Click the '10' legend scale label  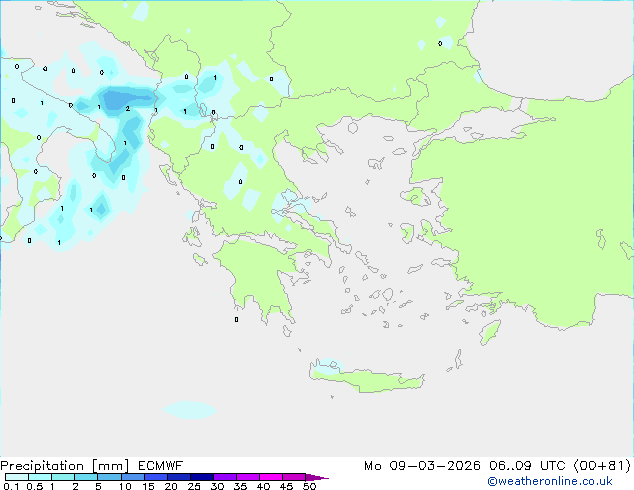[125, 486]
